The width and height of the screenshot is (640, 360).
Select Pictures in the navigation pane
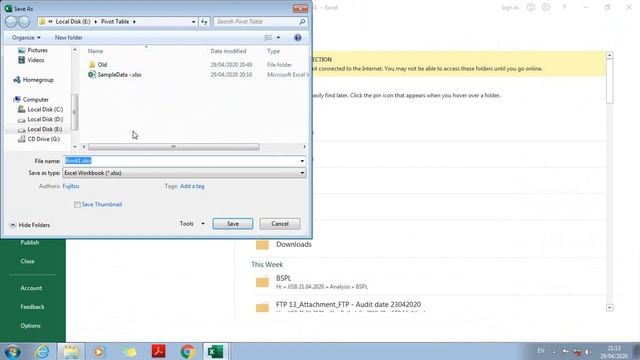tap(38, 50)
